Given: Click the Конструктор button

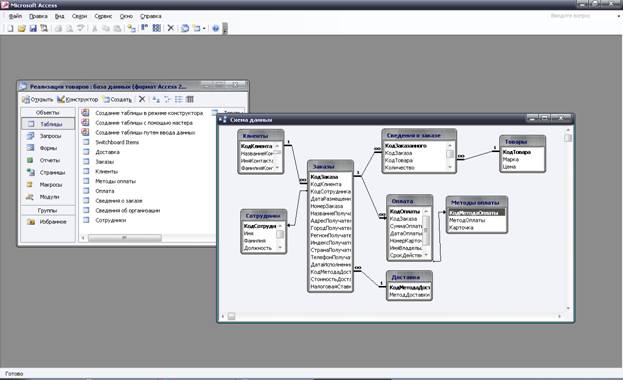Looking at the screenshot, I should pyautogui.click(x=77, y=99).
